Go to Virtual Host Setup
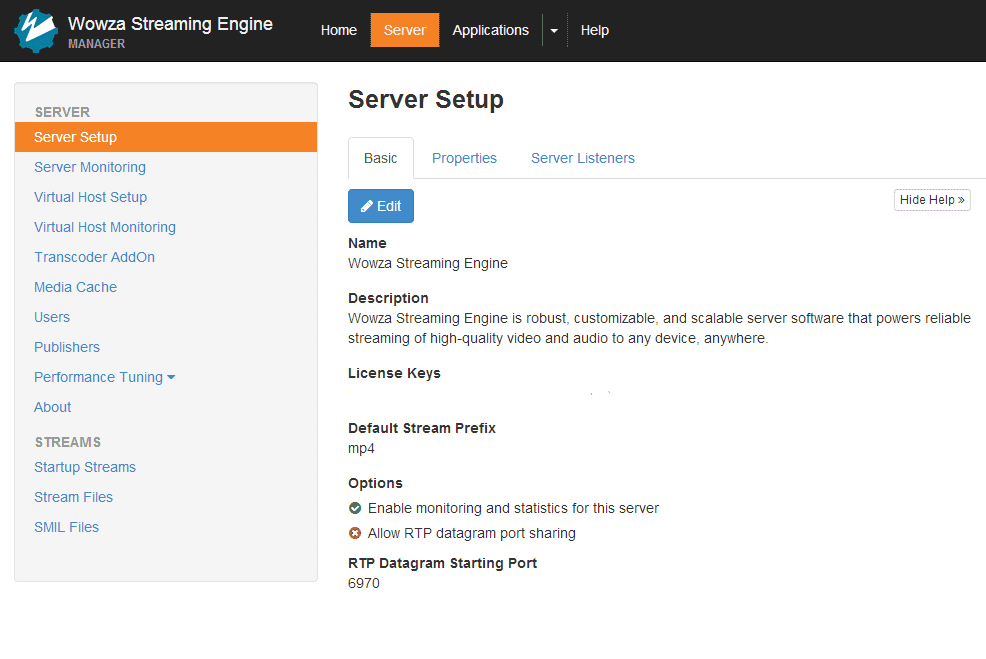The image size is (986, 659). (91, 197)
